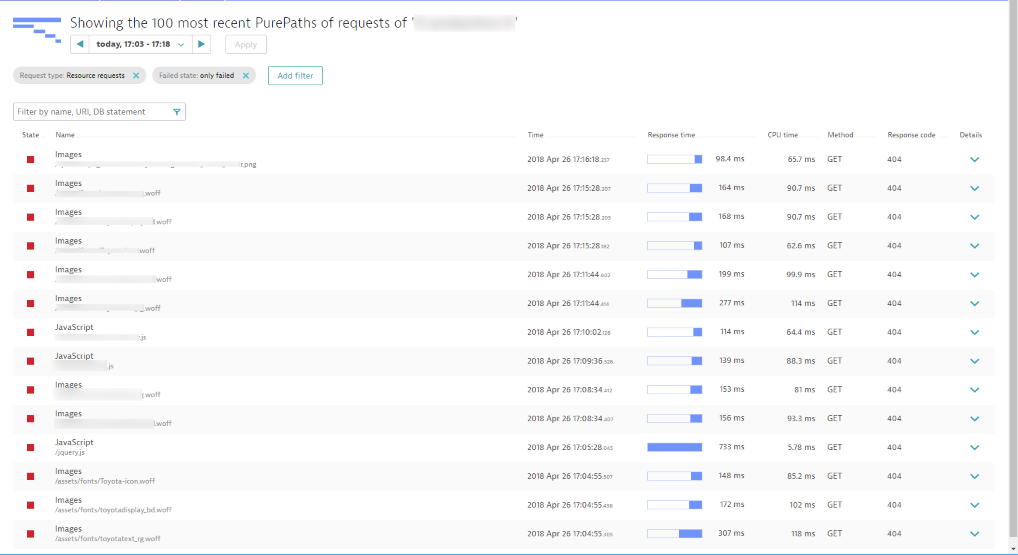Sort table by Response time column

671,135
